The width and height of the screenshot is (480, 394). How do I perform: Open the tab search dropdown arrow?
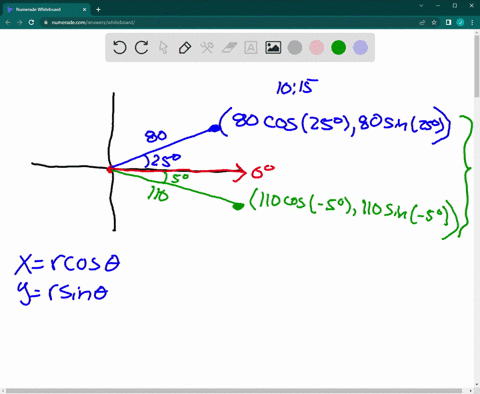(x=421, y=6)
